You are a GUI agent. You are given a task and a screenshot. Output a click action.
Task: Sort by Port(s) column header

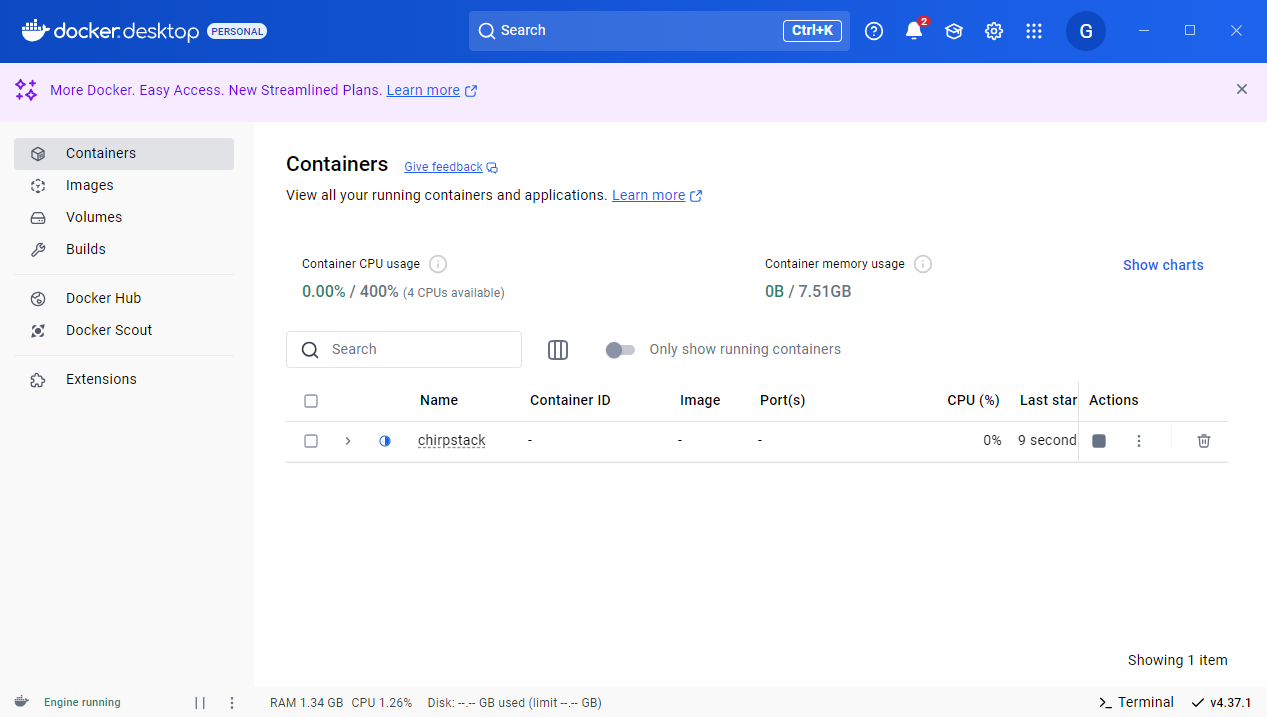(782, 401)
